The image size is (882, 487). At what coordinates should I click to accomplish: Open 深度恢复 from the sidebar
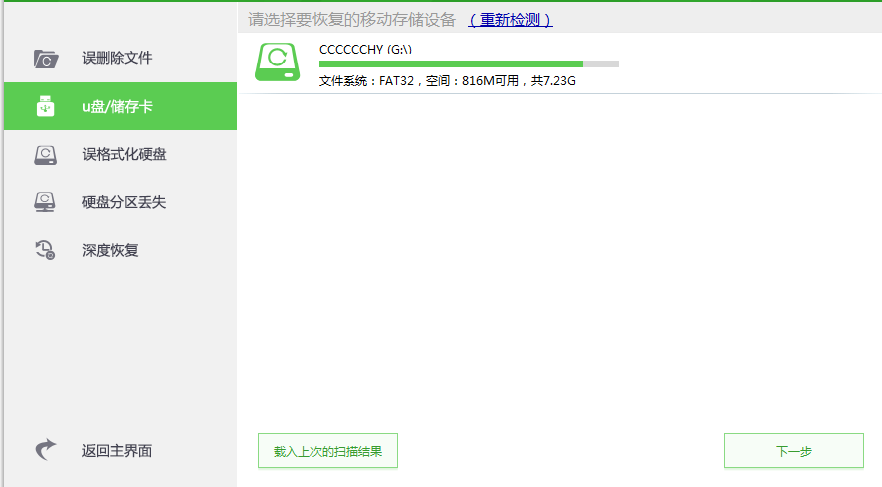pyautogui.click(x=110, y=251)
